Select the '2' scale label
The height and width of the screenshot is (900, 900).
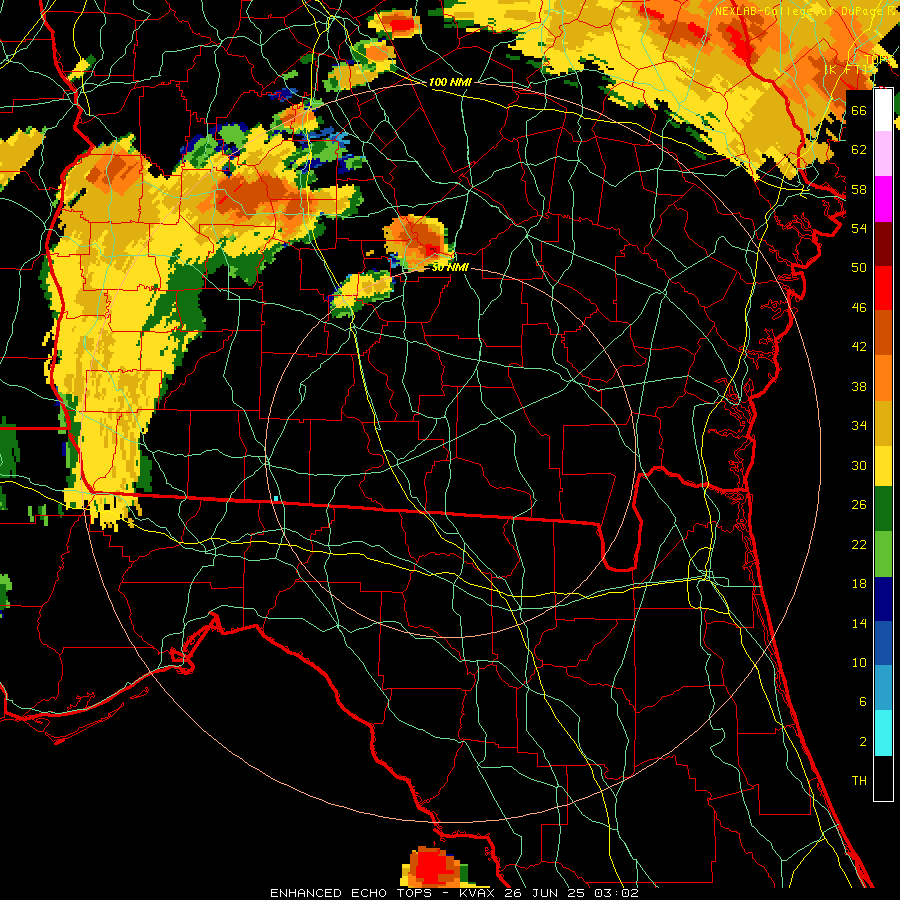pyautogui.click(x=862, y=742)
